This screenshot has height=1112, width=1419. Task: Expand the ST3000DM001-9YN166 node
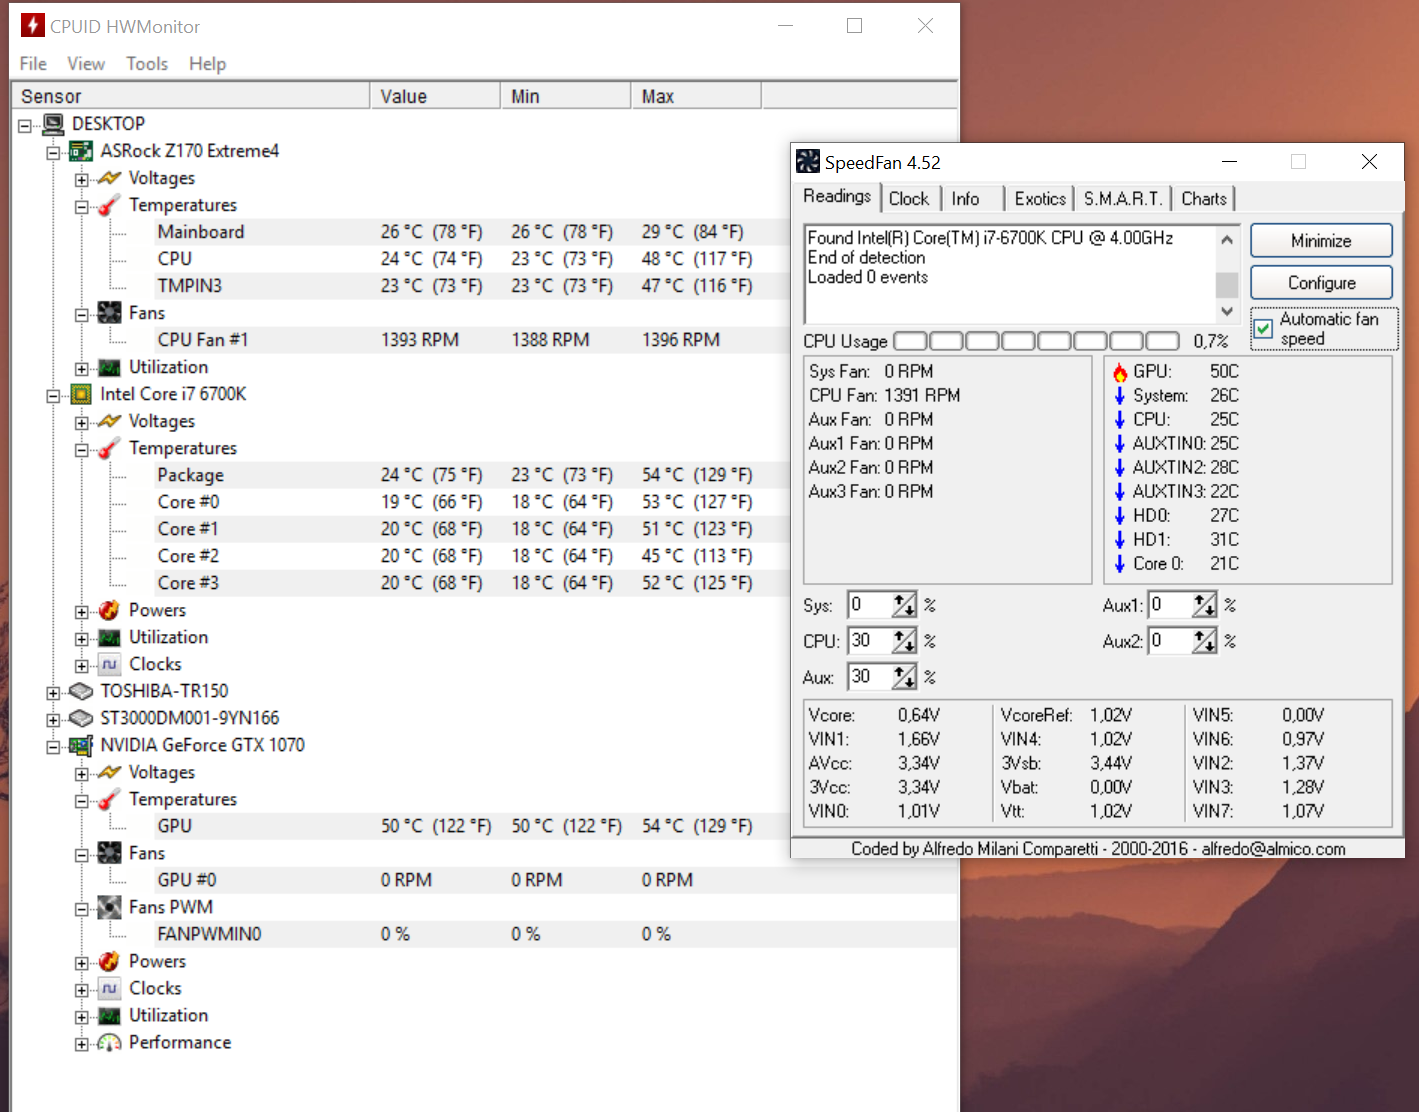coord(53,720)
